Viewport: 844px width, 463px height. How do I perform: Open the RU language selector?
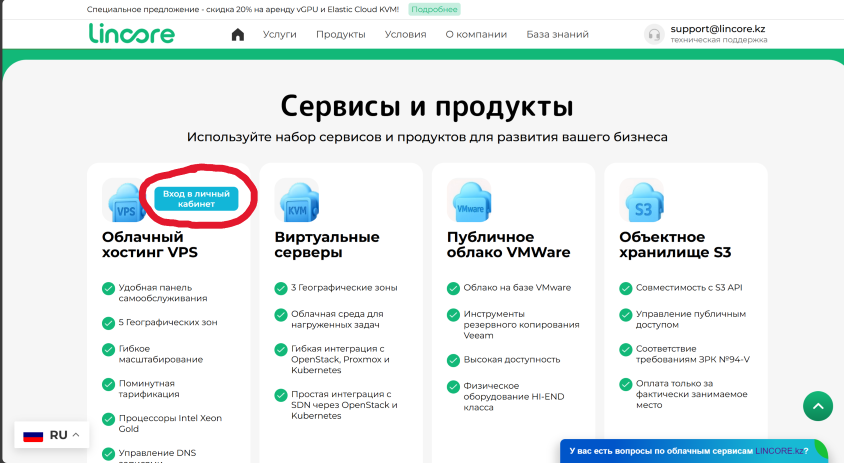(x=52, y=435)
